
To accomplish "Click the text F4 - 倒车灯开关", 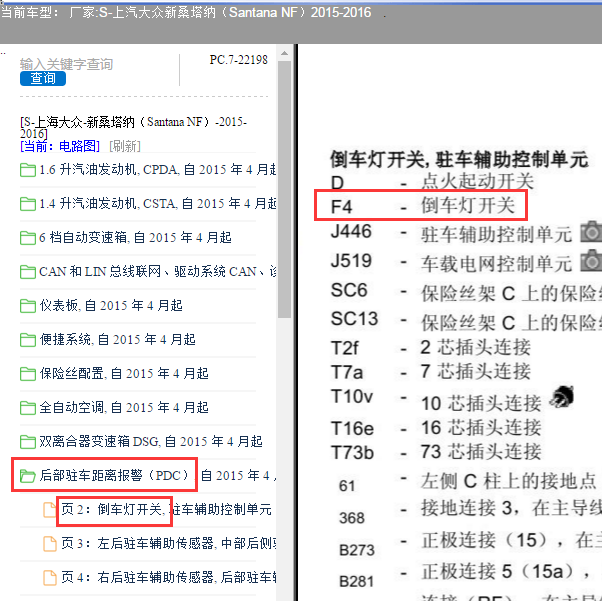I will (422, 206).
